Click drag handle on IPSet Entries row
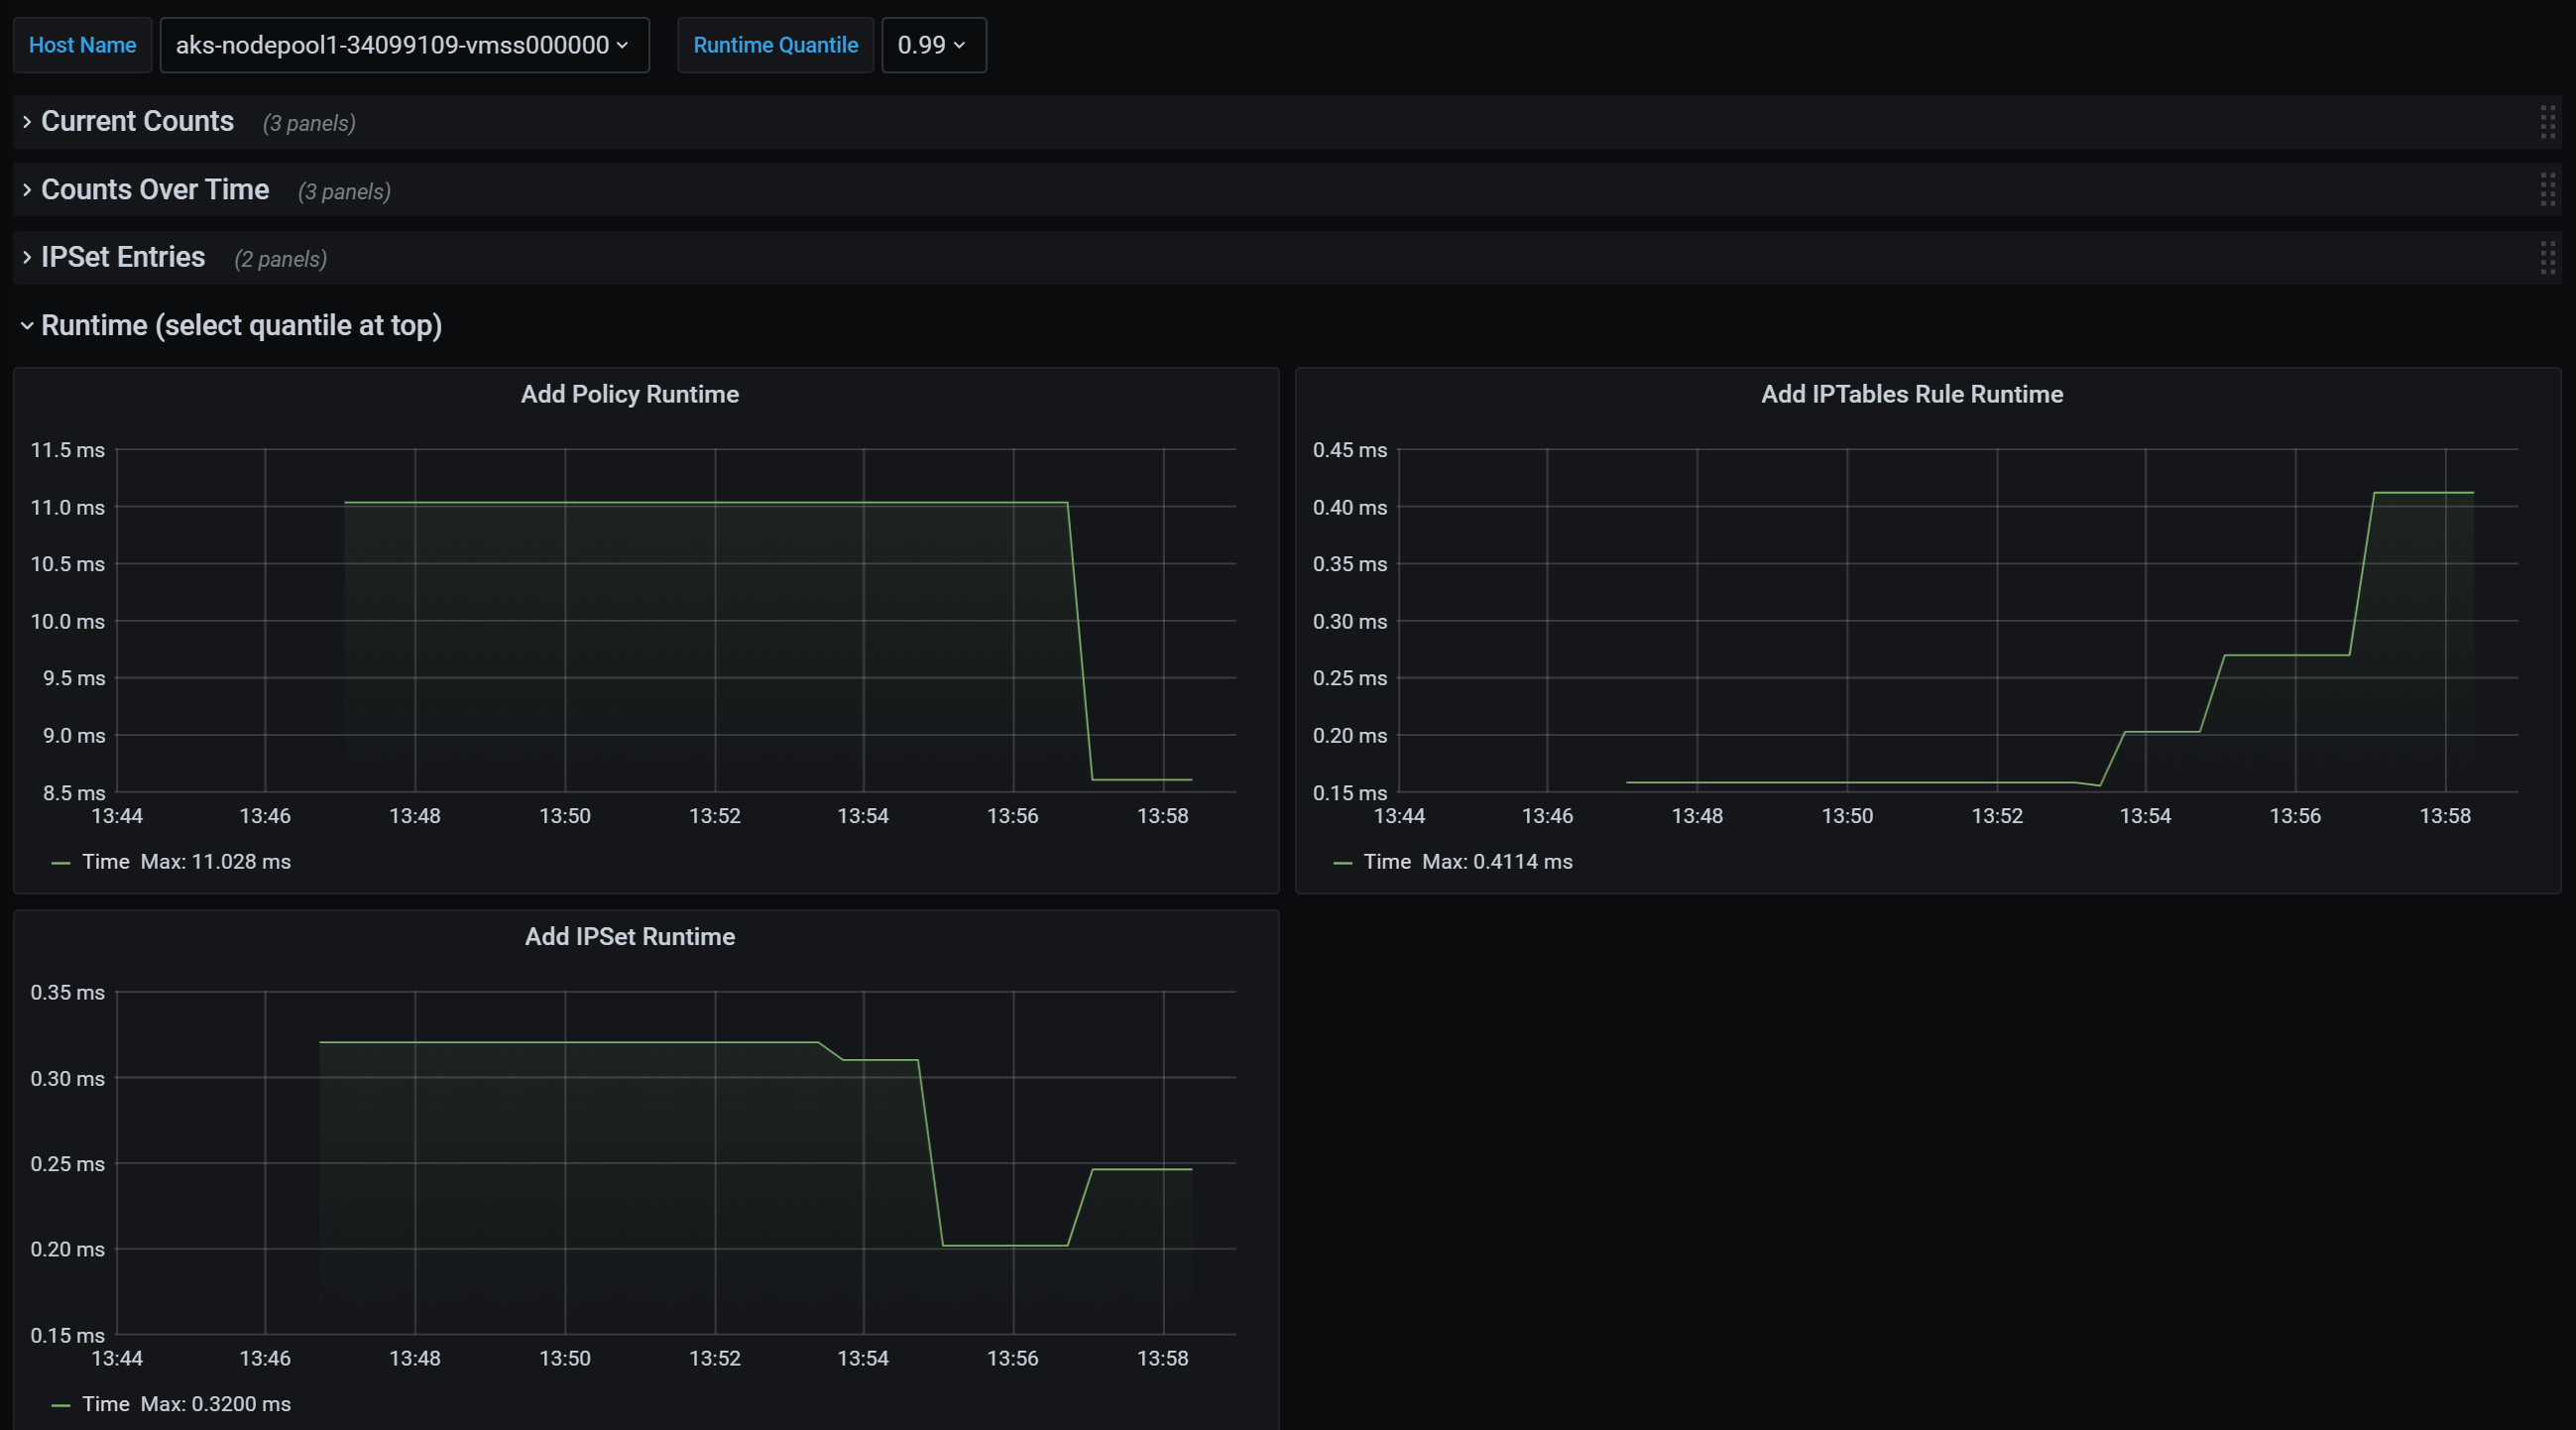2576x1430 pixels. point(2547,258)
